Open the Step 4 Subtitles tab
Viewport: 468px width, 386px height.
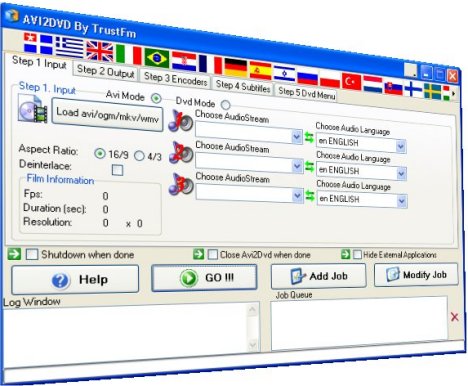pos(243,87)
